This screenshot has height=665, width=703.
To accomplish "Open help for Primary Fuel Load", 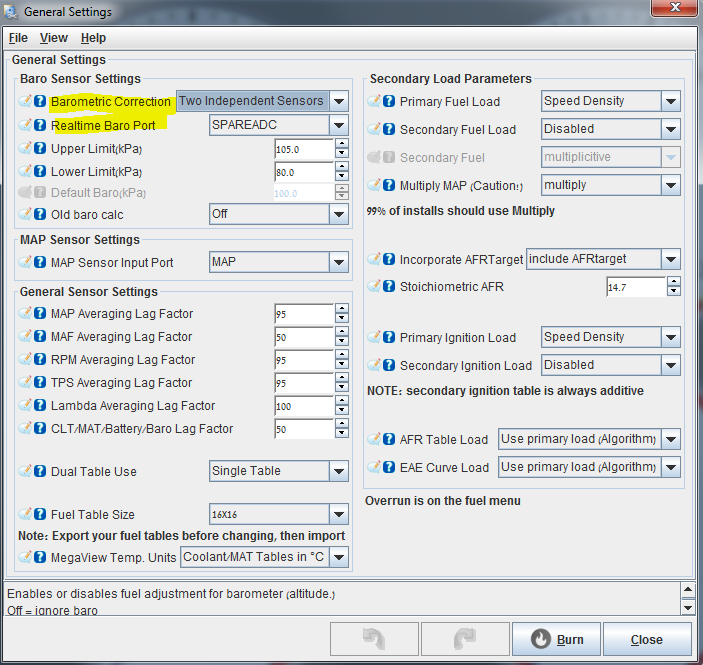I will point(389,101).
